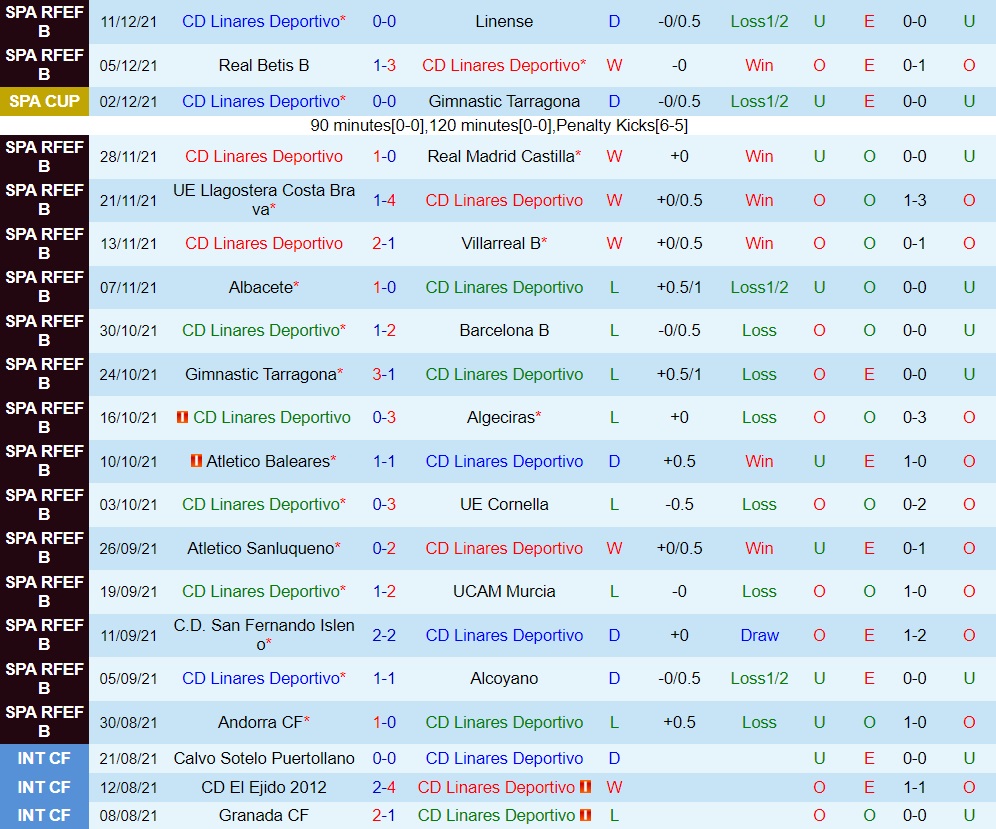The height and width of the screenshot is (829, 996).
Task: Select the INT CF label for 08/08/21
Action: tap(44, 815)
